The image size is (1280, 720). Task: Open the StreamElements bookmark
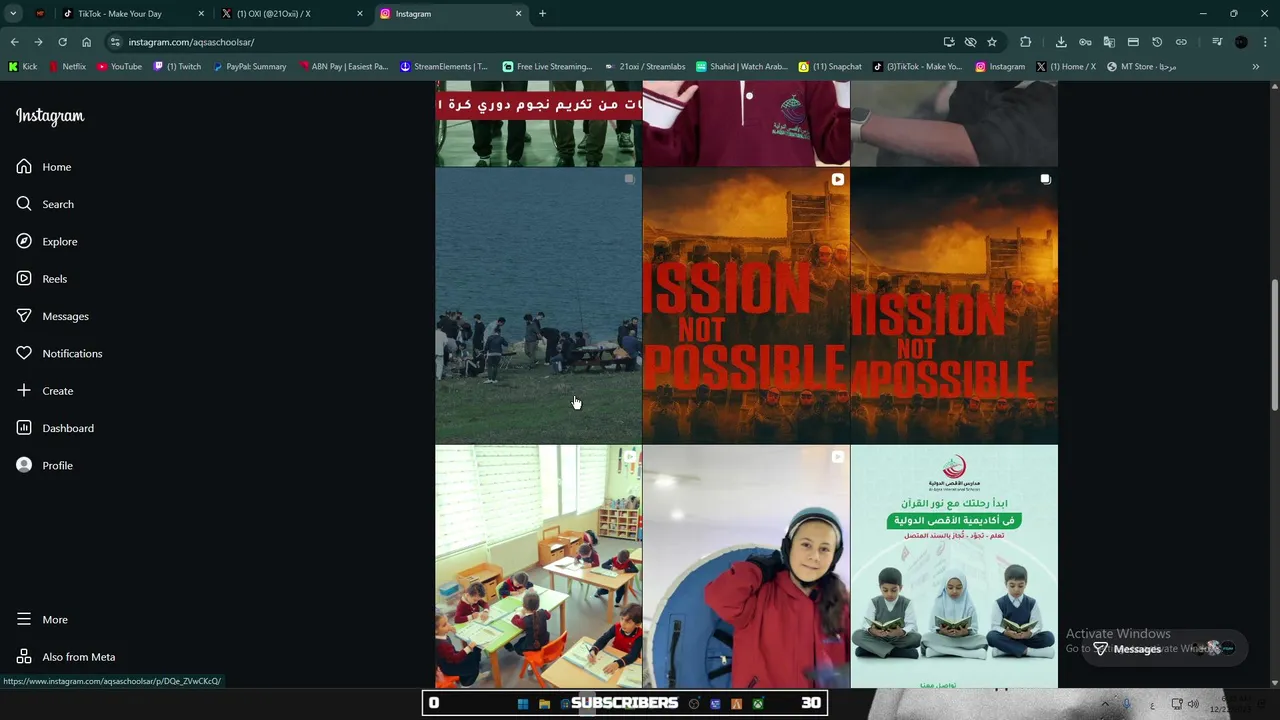[444, 67]
